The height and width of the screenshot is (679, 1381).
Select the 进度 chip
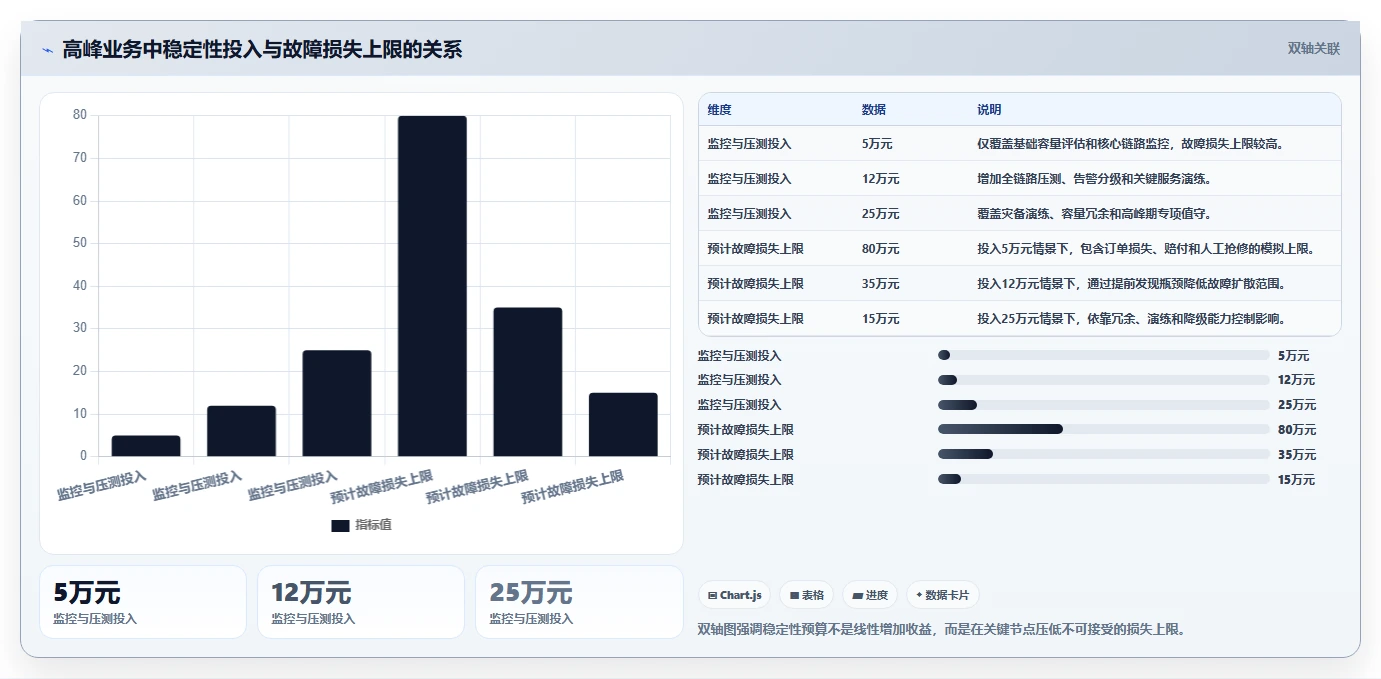pos(870,595)
